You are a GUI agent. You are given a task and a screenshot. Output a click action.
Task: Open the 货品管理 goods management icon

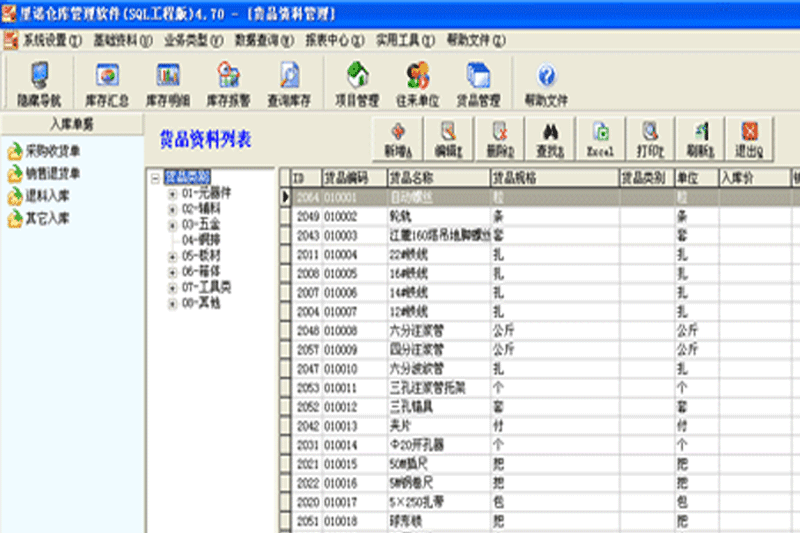478,75
